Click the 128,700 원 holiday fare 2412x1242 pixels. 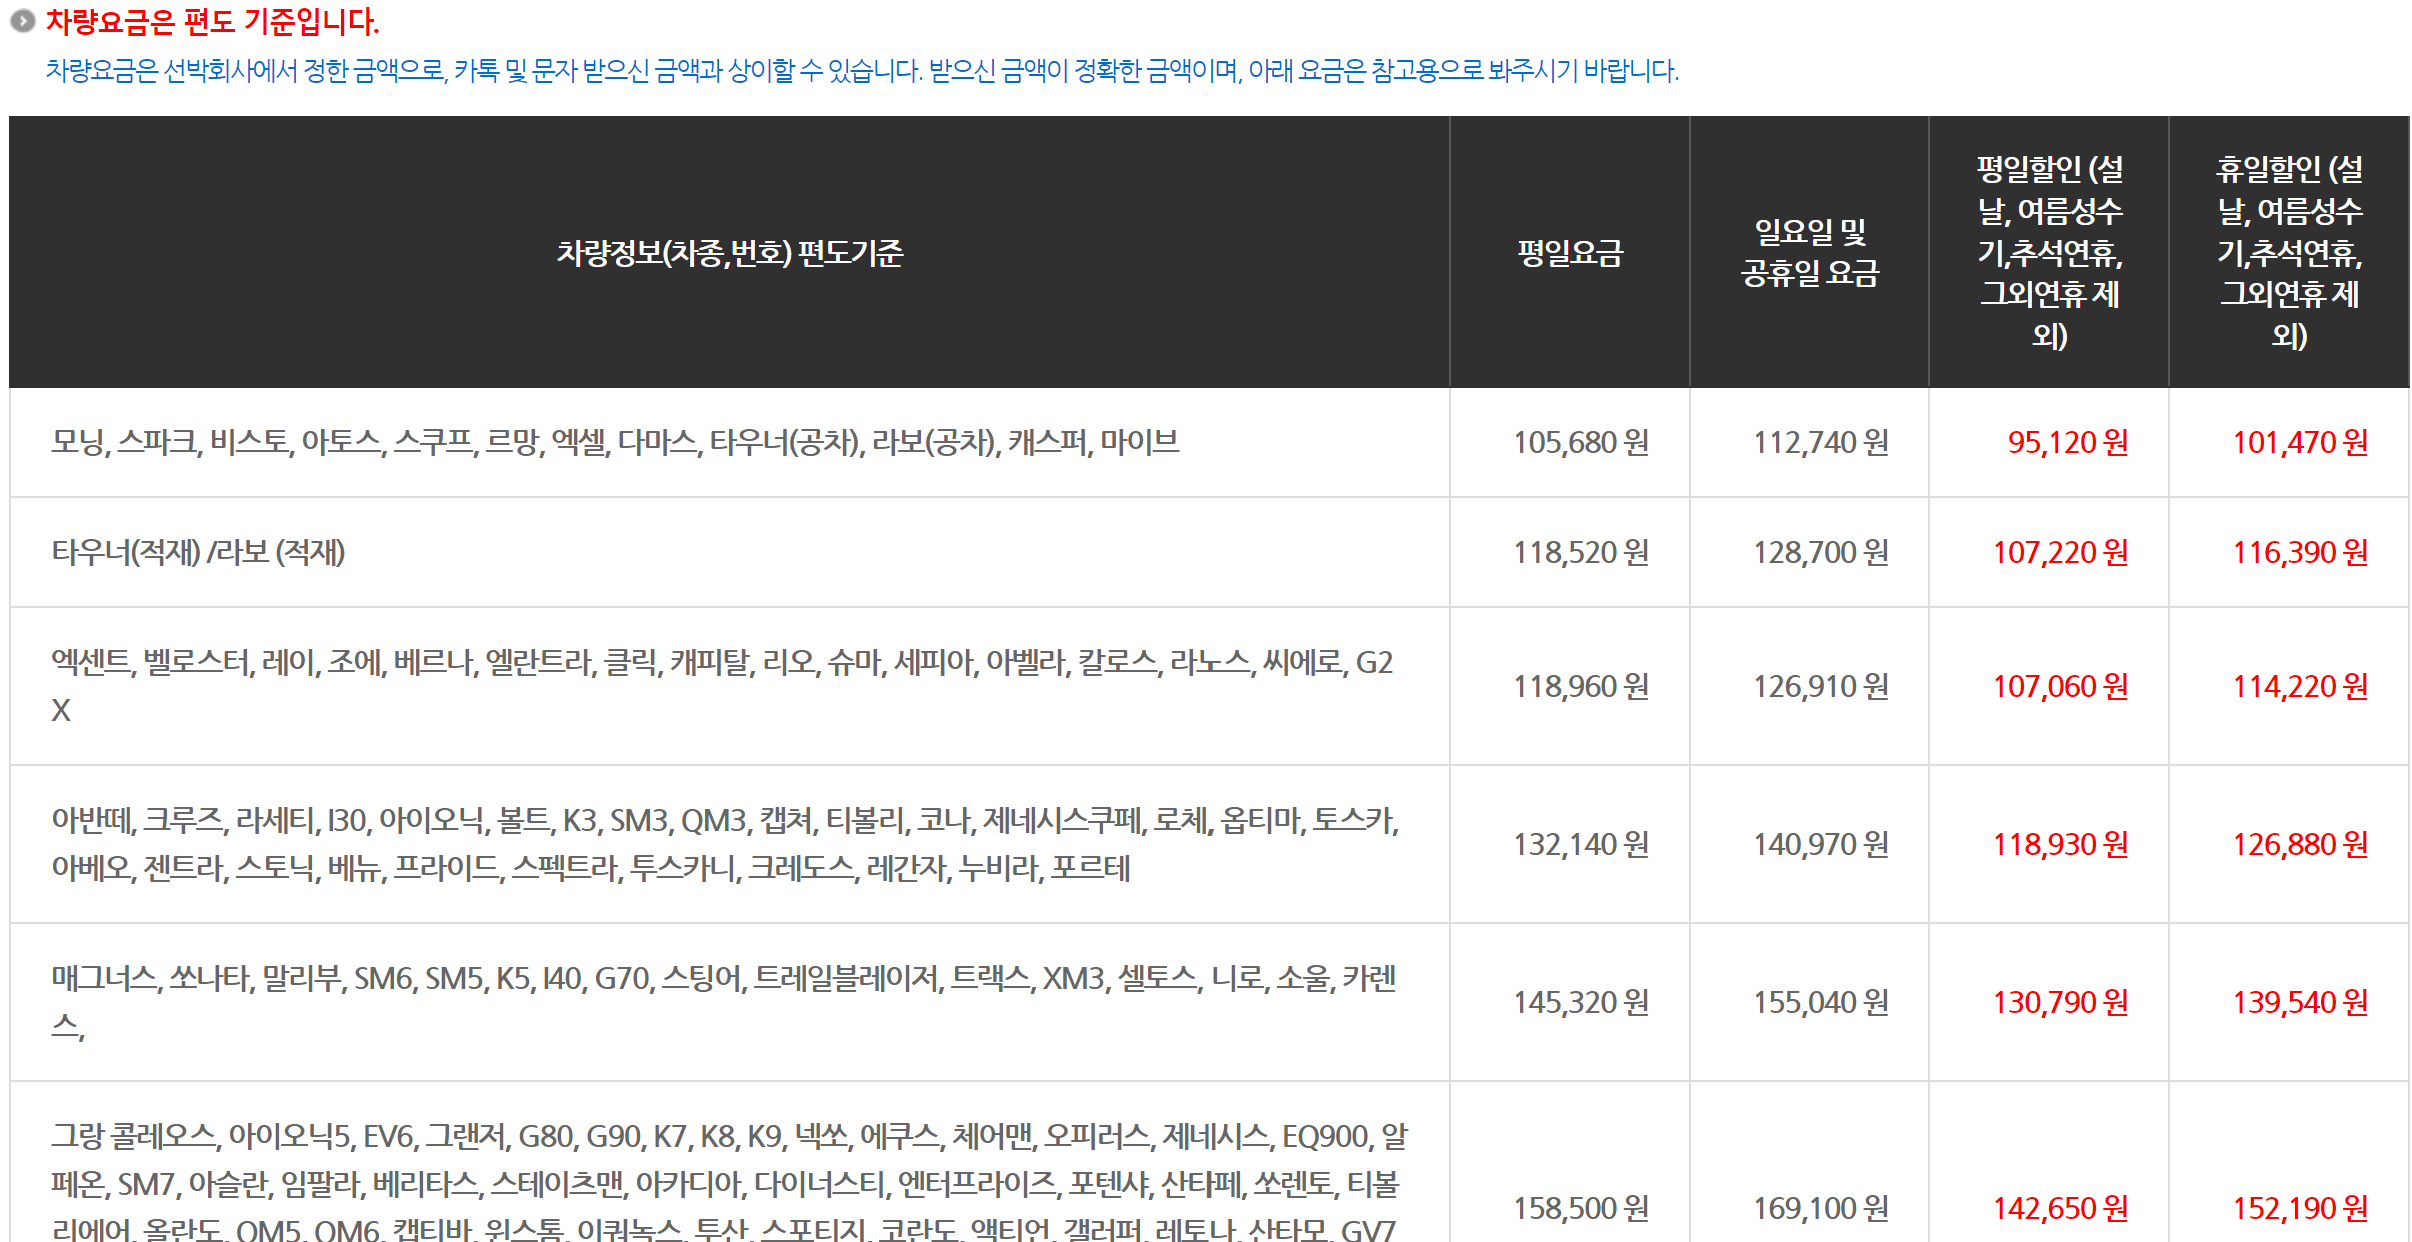1820,552
